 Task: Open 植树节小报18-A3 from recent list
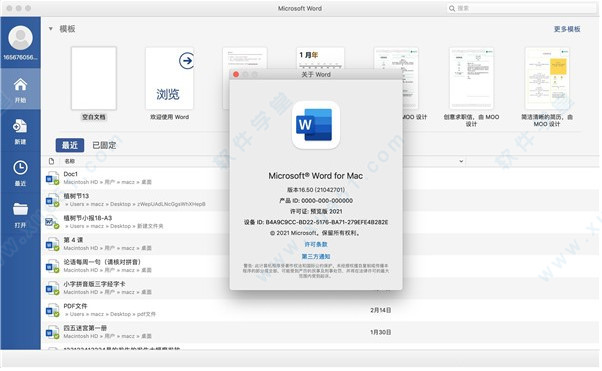(88, 218)
